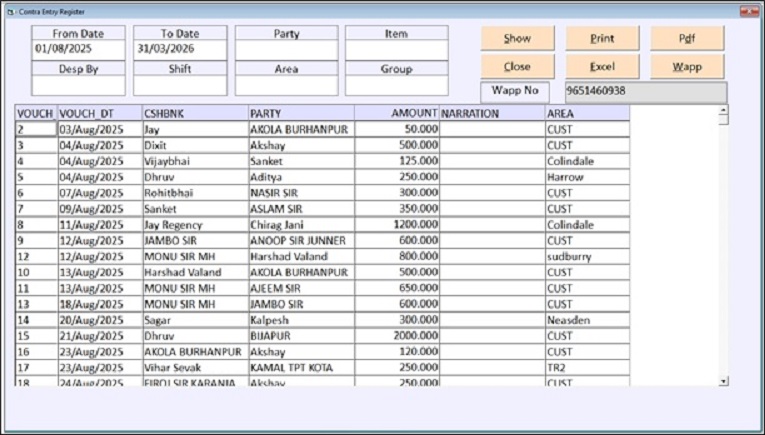Click the window title bar app icon
The width and height of the screenshot is (765, 435).
(10, 12)
